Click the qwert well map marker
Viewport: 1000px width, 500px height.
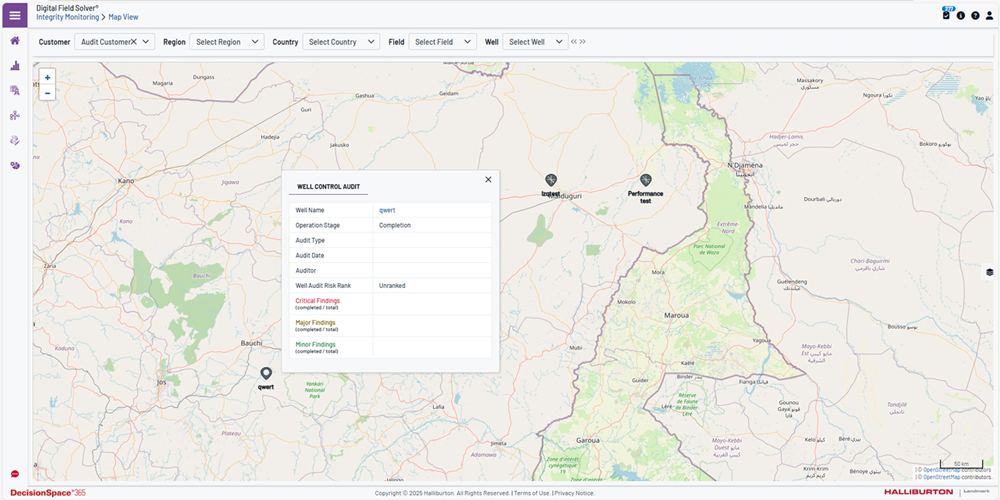266,374
